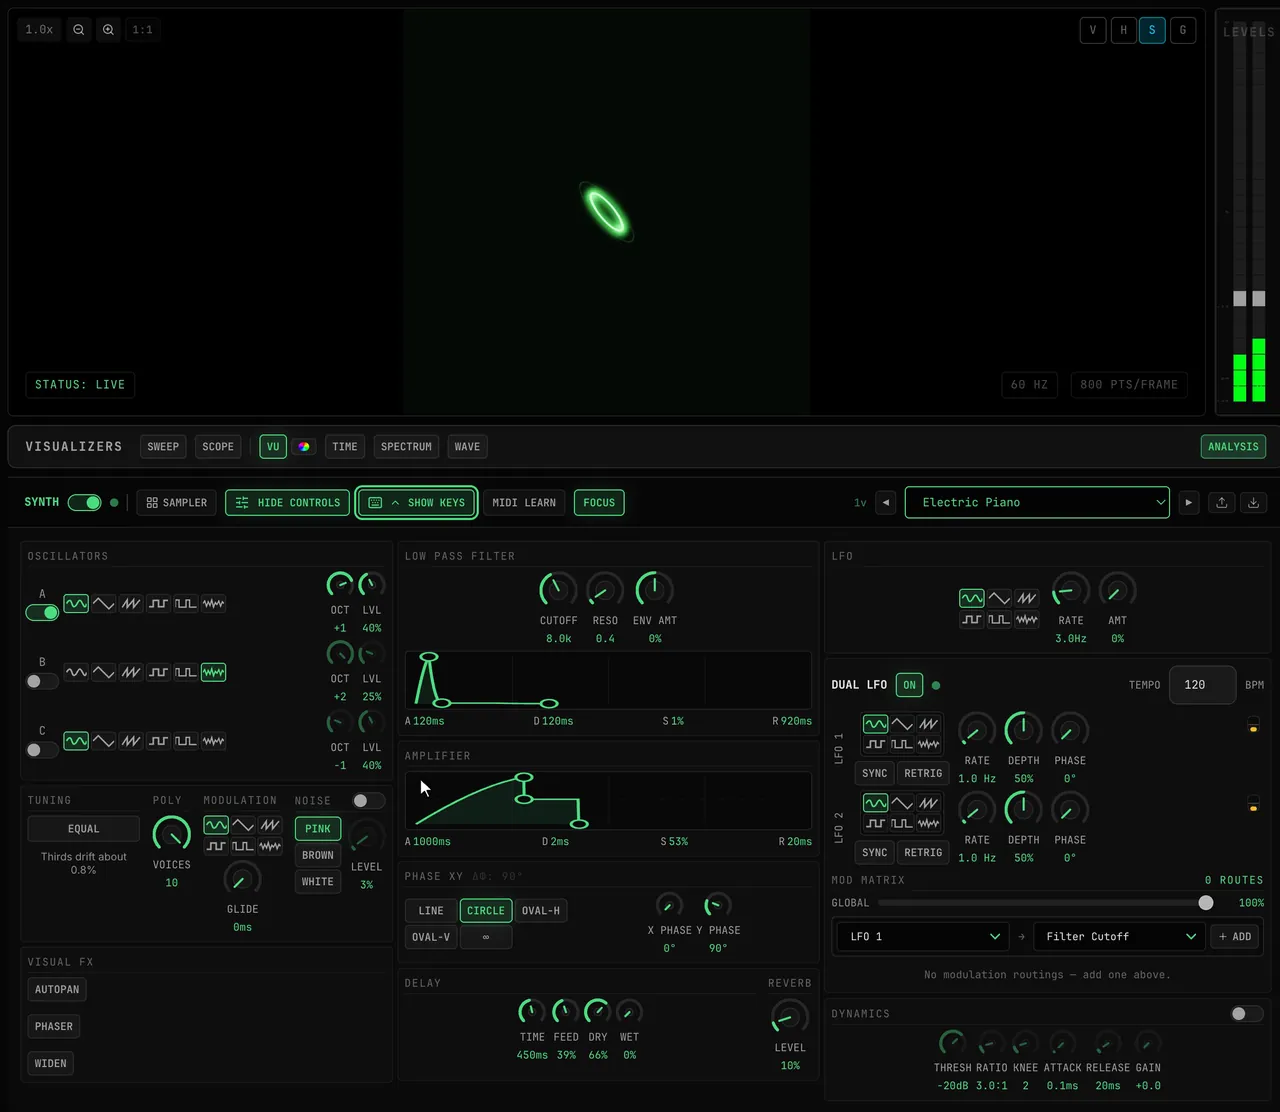Click the filter CUTOFF knob

[x=558, y=590]
